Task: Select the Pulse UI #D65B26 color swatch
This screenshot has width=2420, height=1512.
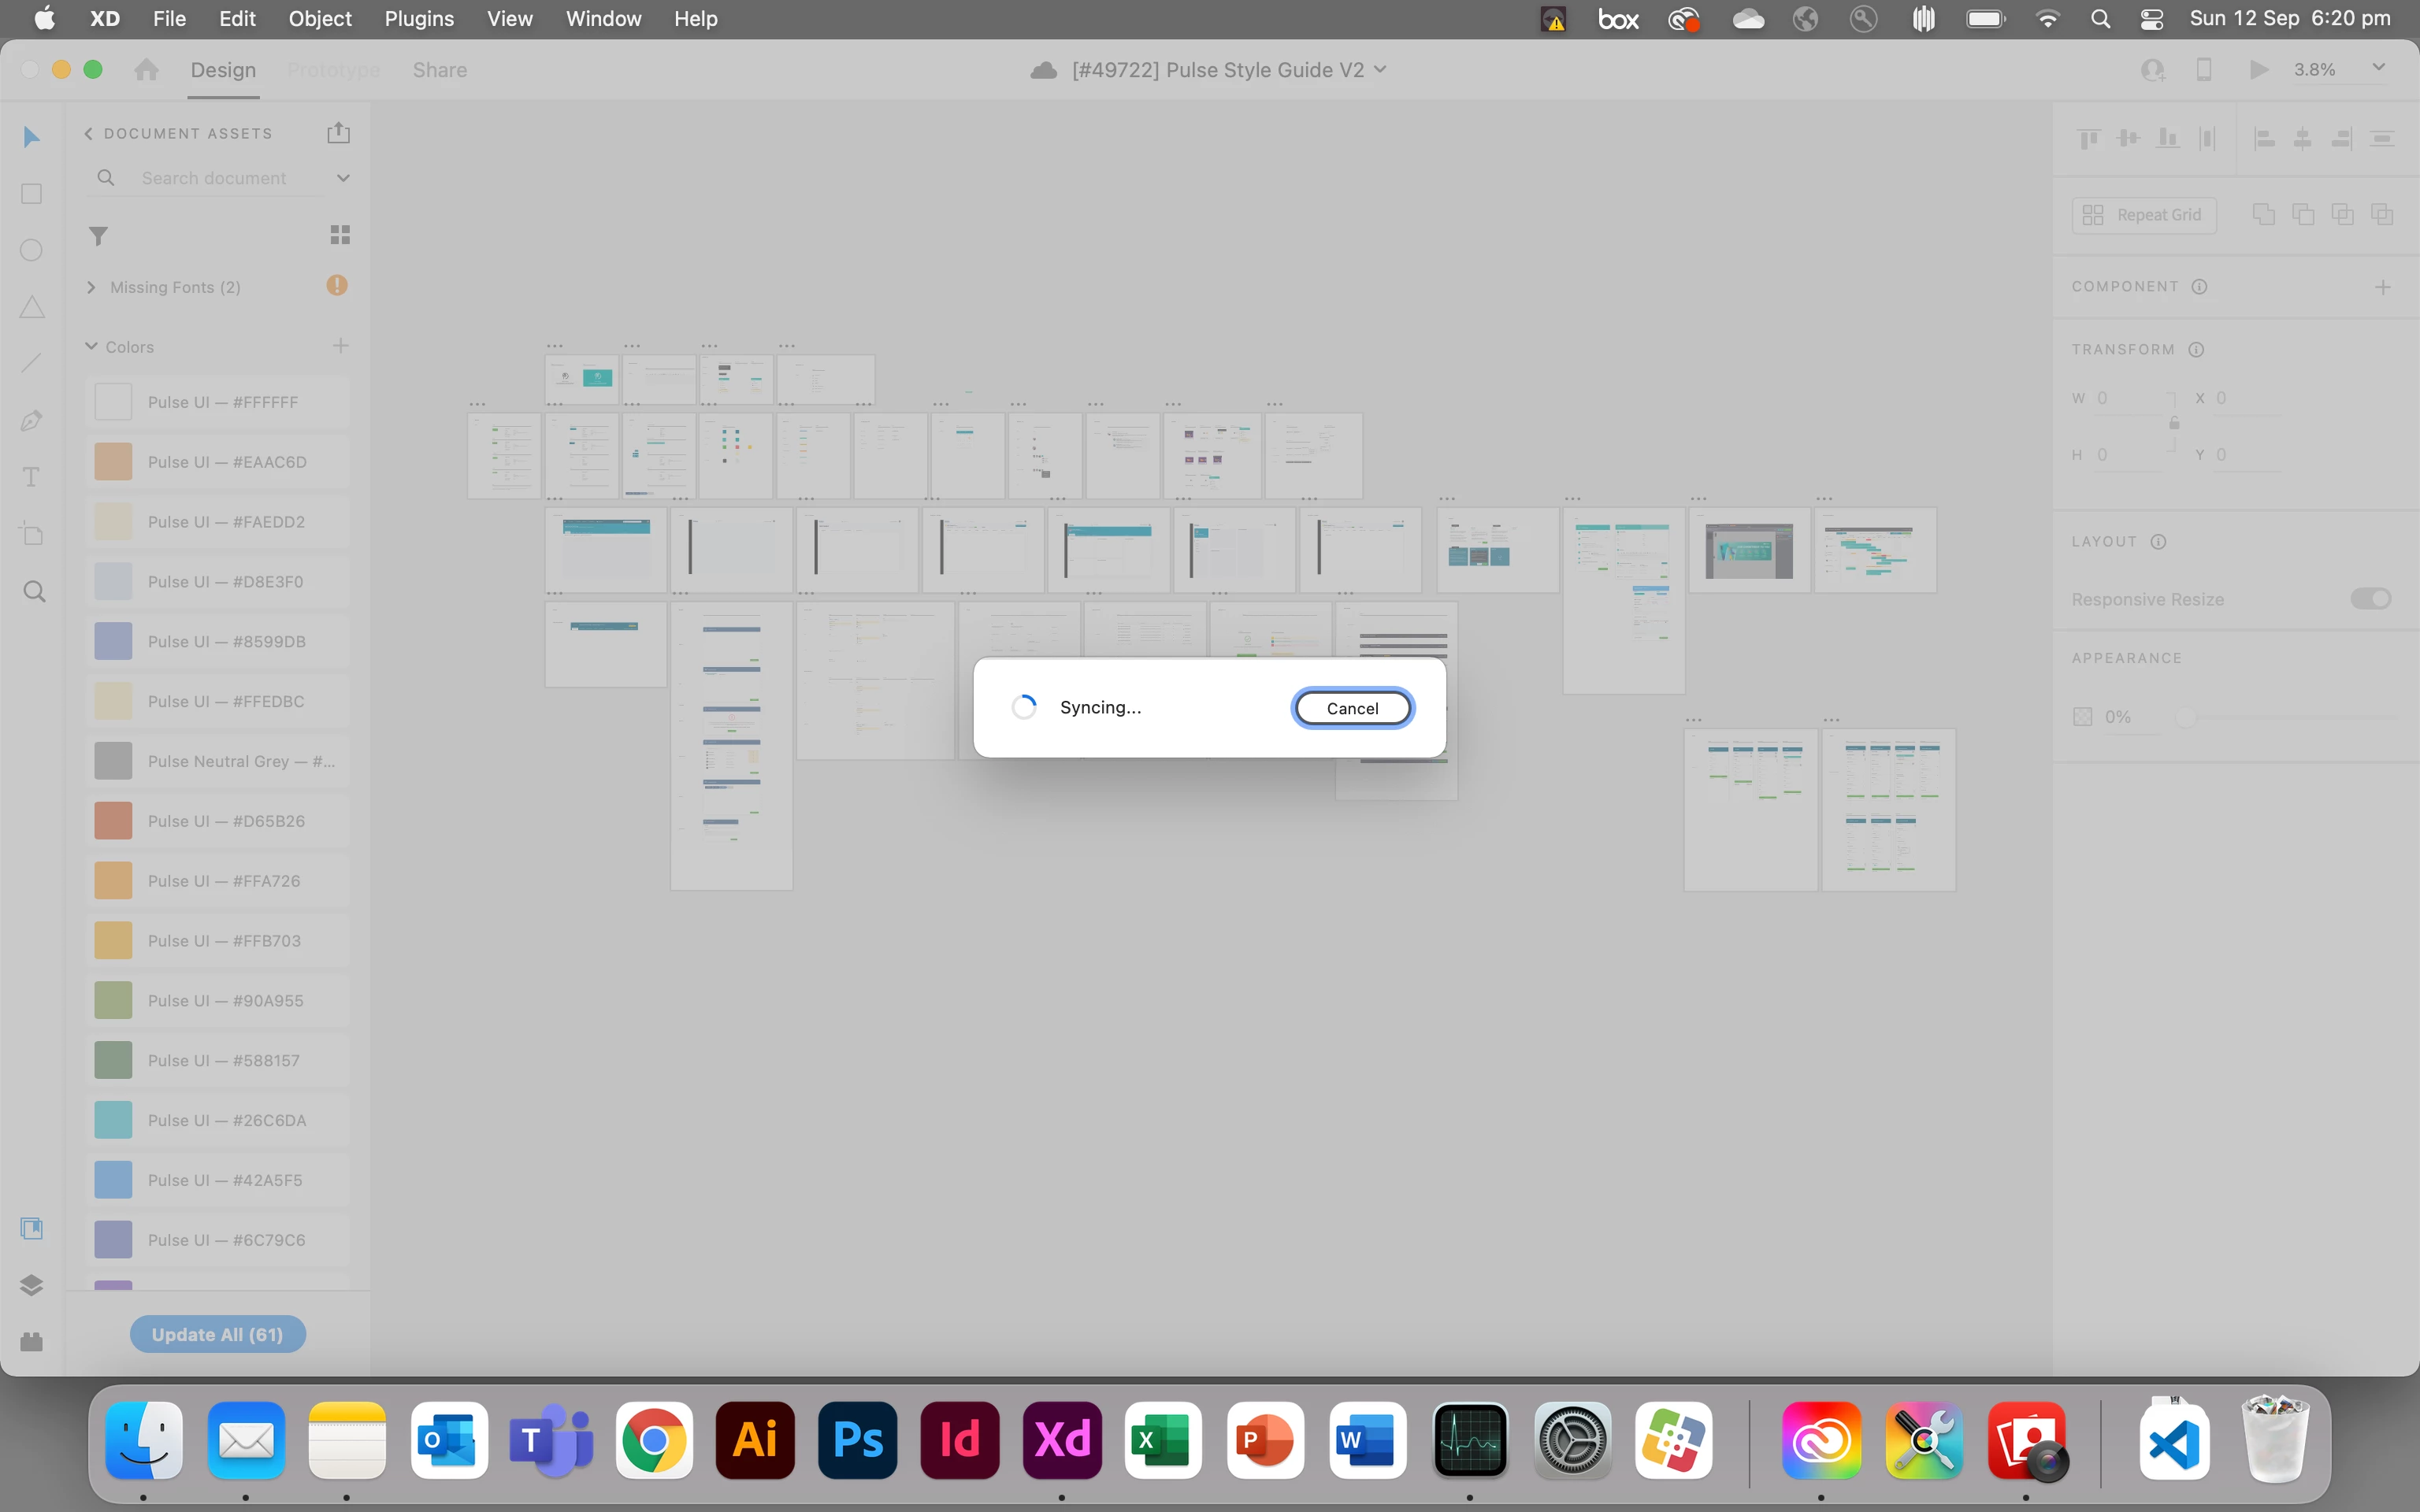Action: pos(113,821)
